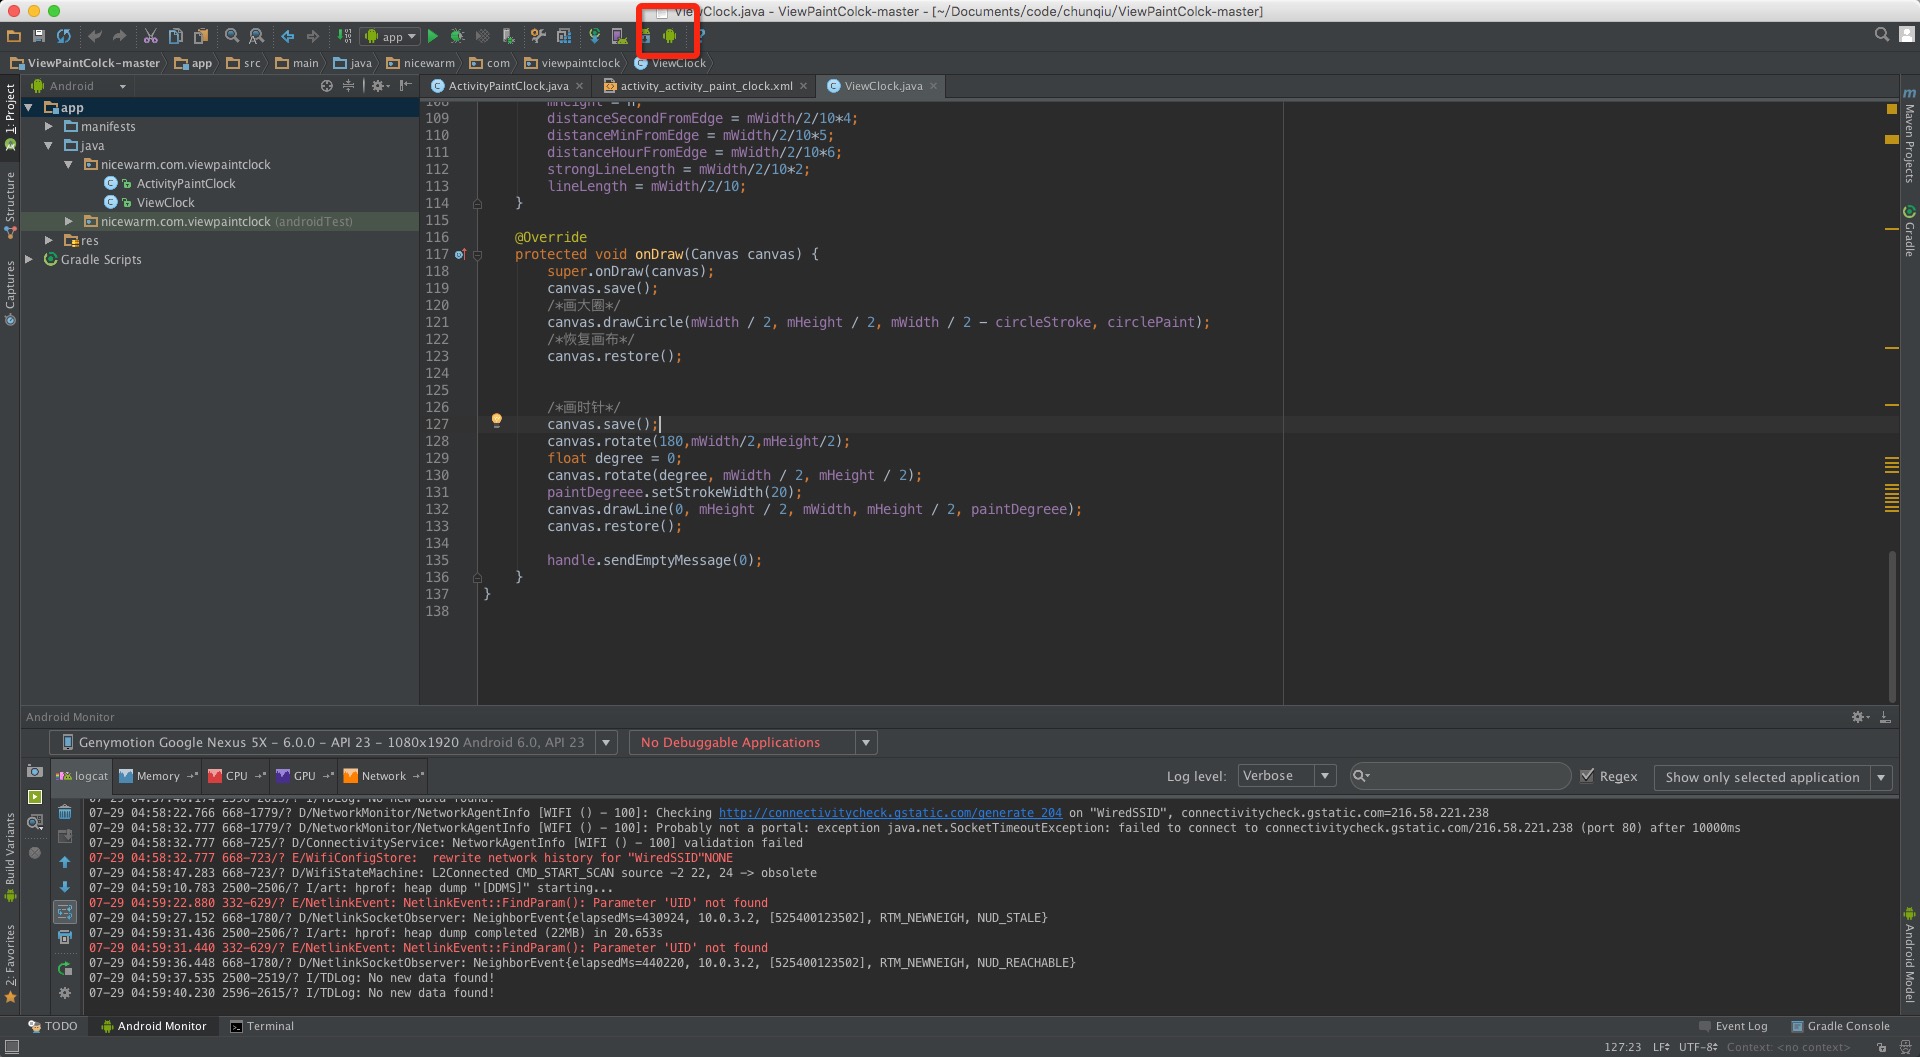Open the CPU monitor tab
This screenshot has width=1920, height=1057.
(x=236, y=776)
